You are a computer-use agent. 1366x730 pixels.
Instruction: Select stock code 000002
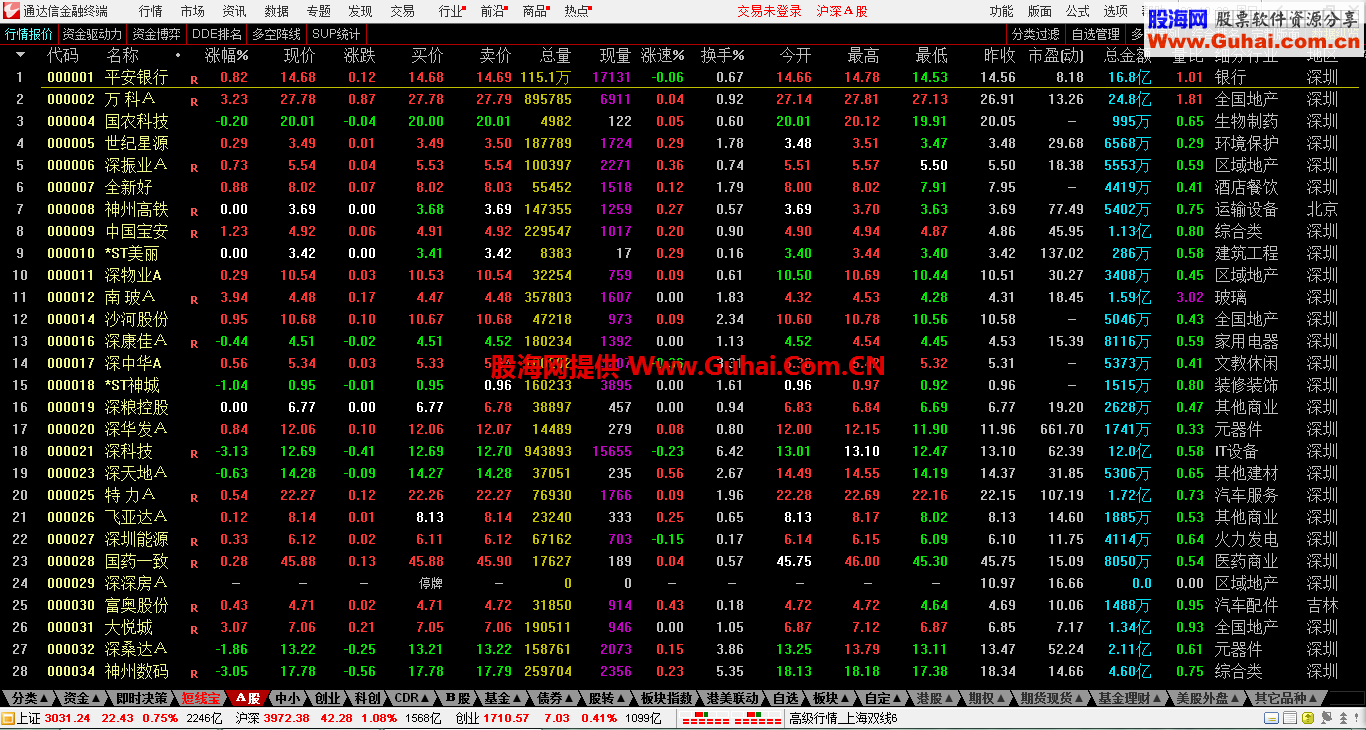pyautogui.click(x=71, y=99)
